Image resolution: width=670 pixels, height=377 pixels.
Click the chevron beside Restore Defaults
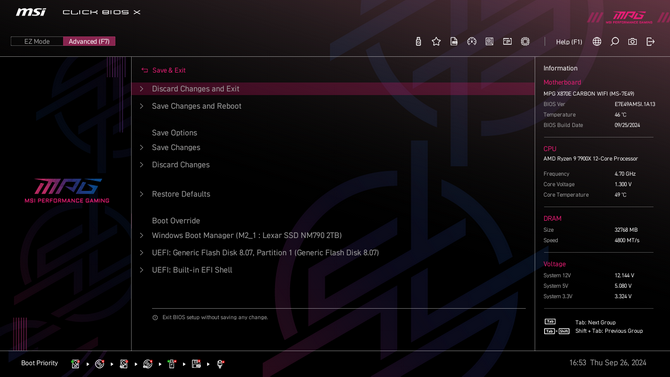tap(141, 194)
